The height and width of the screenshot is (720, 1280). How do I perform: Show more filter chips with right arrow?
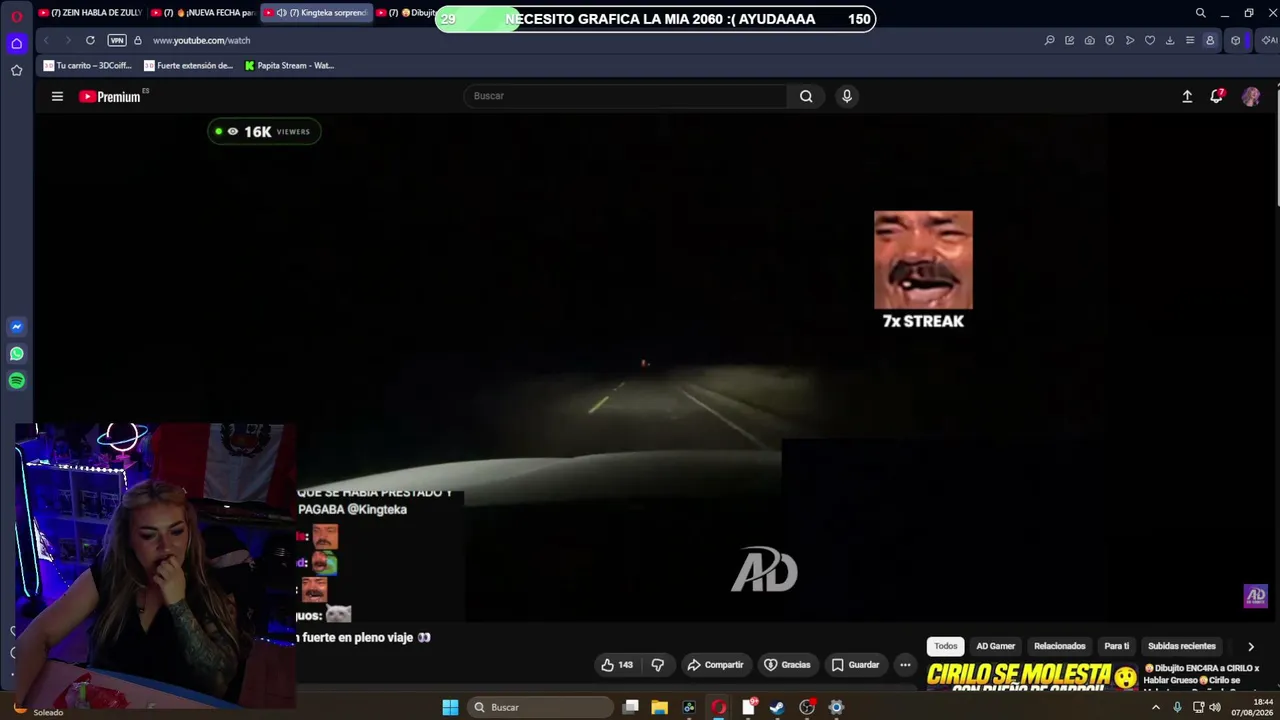tap(1250, 646)
